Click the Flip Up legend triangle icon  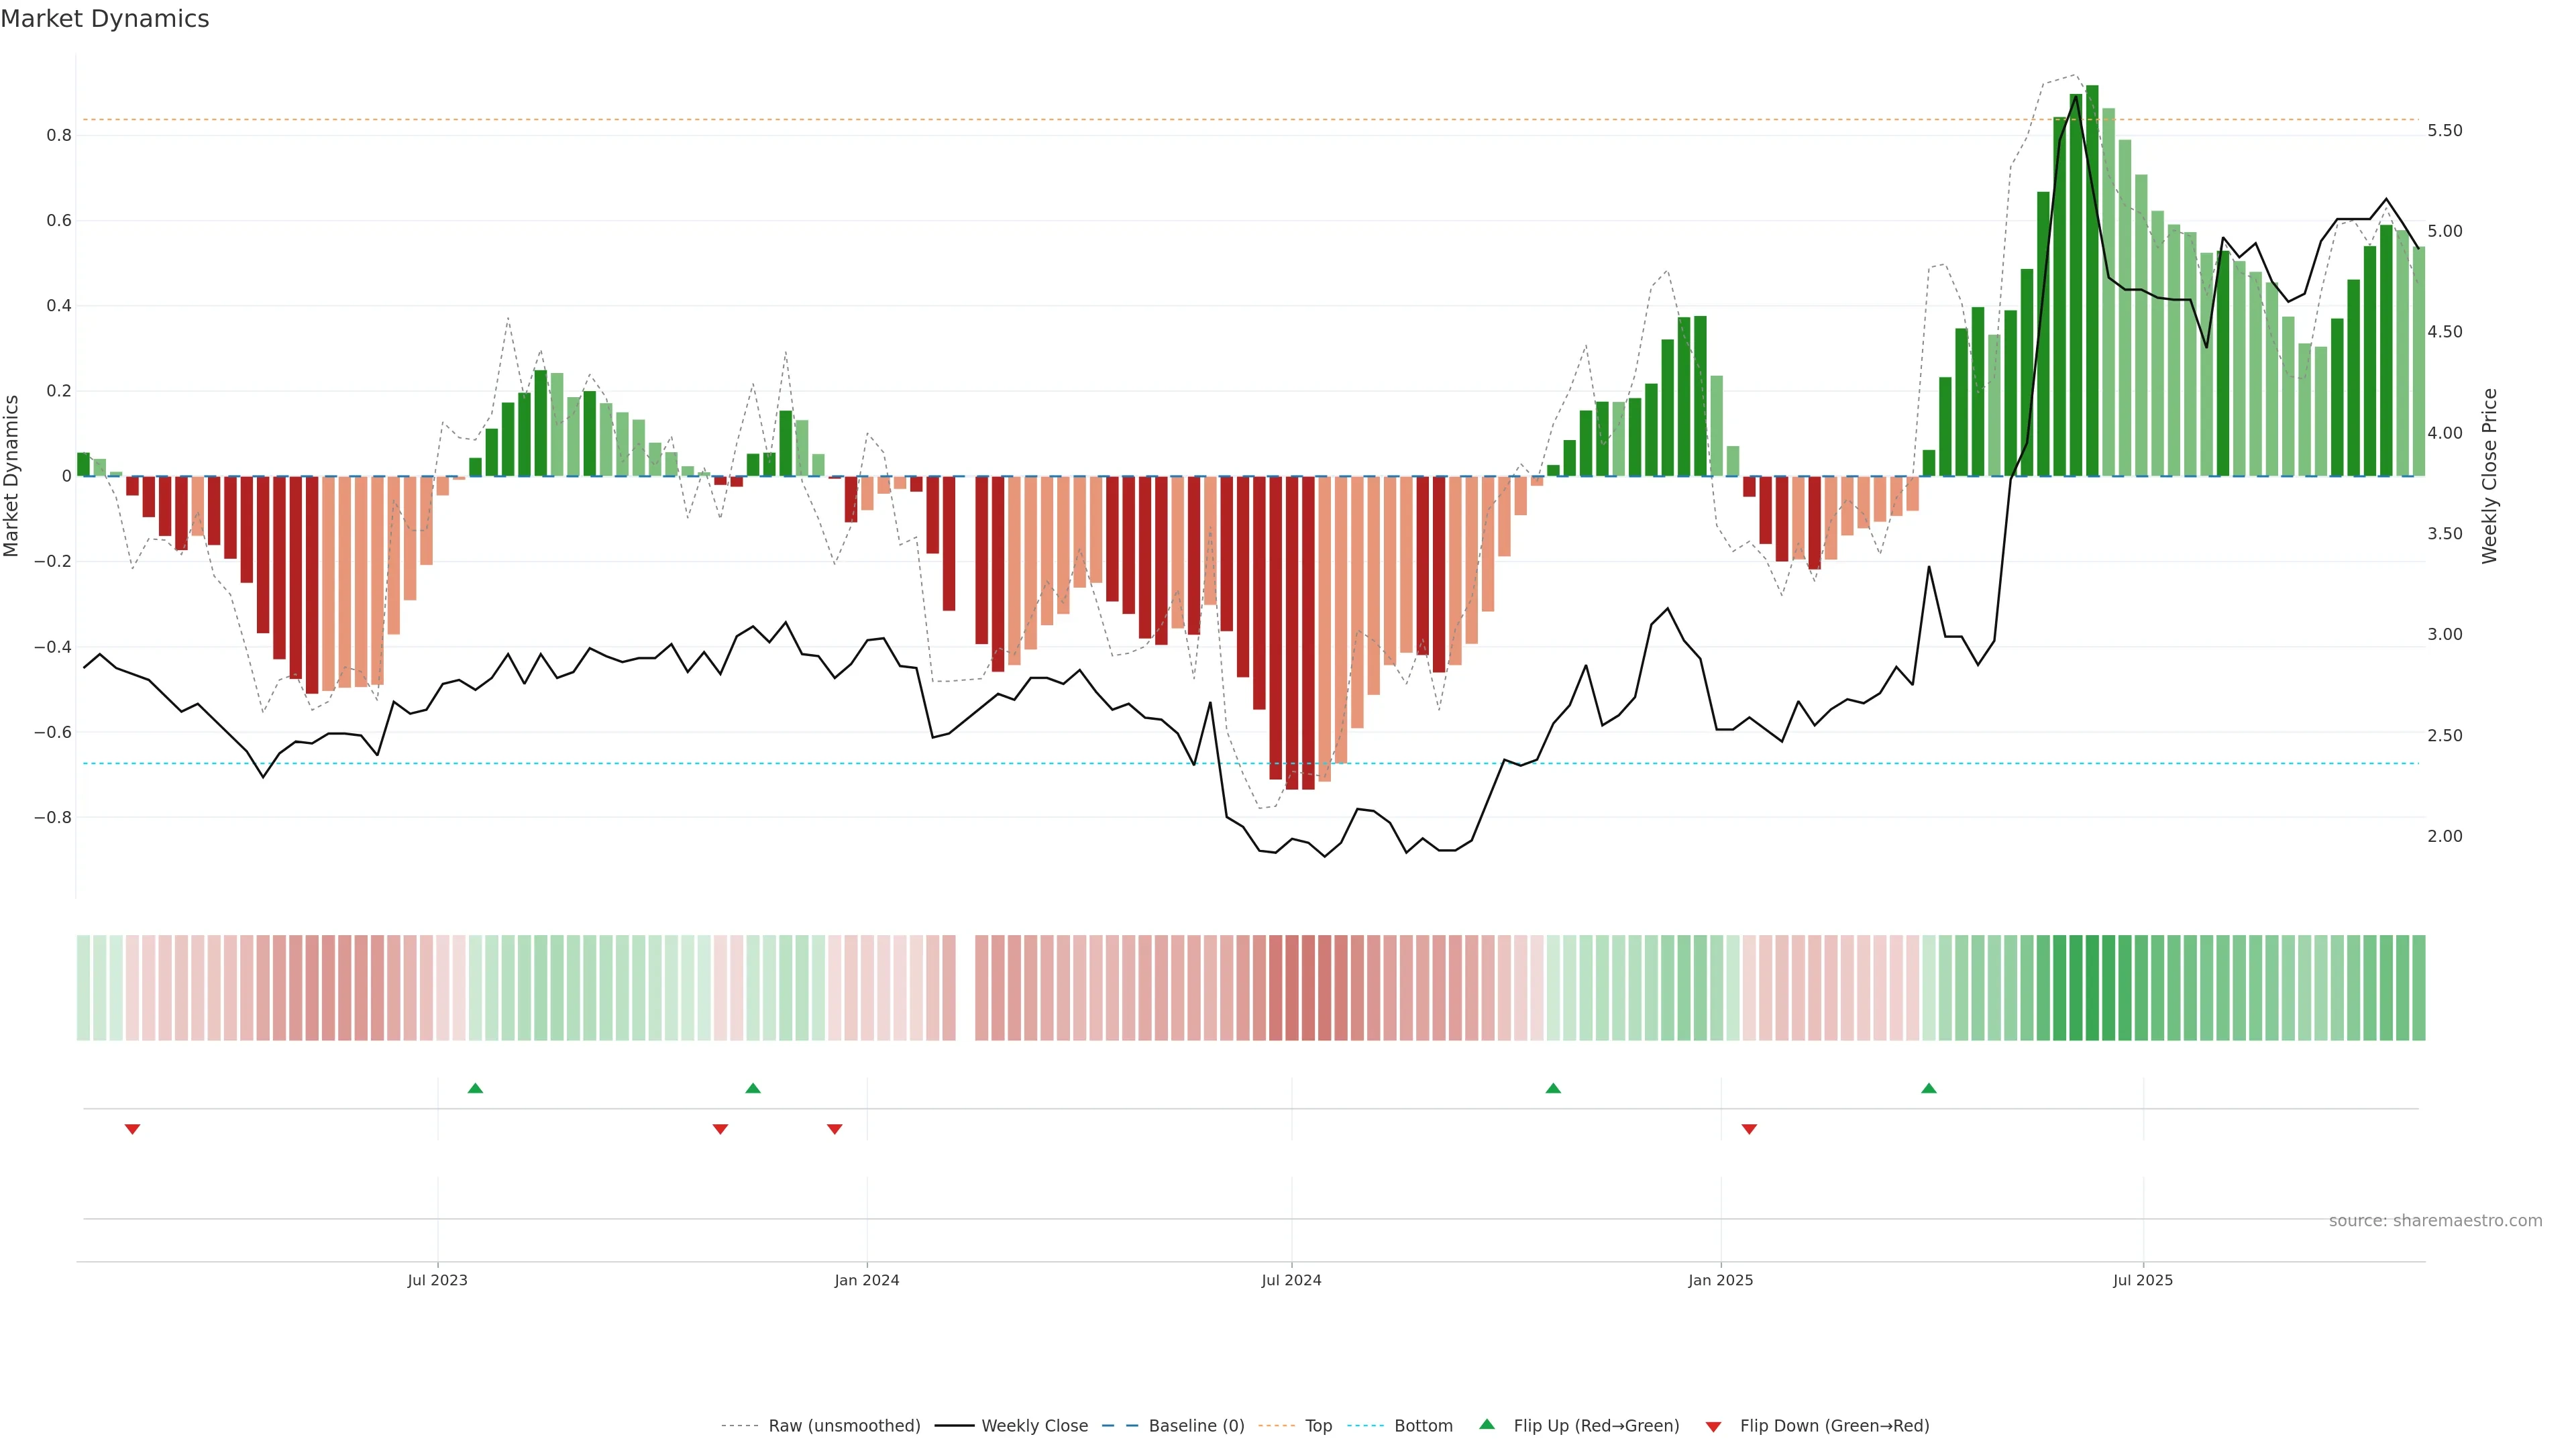tap(1487, 1424)
